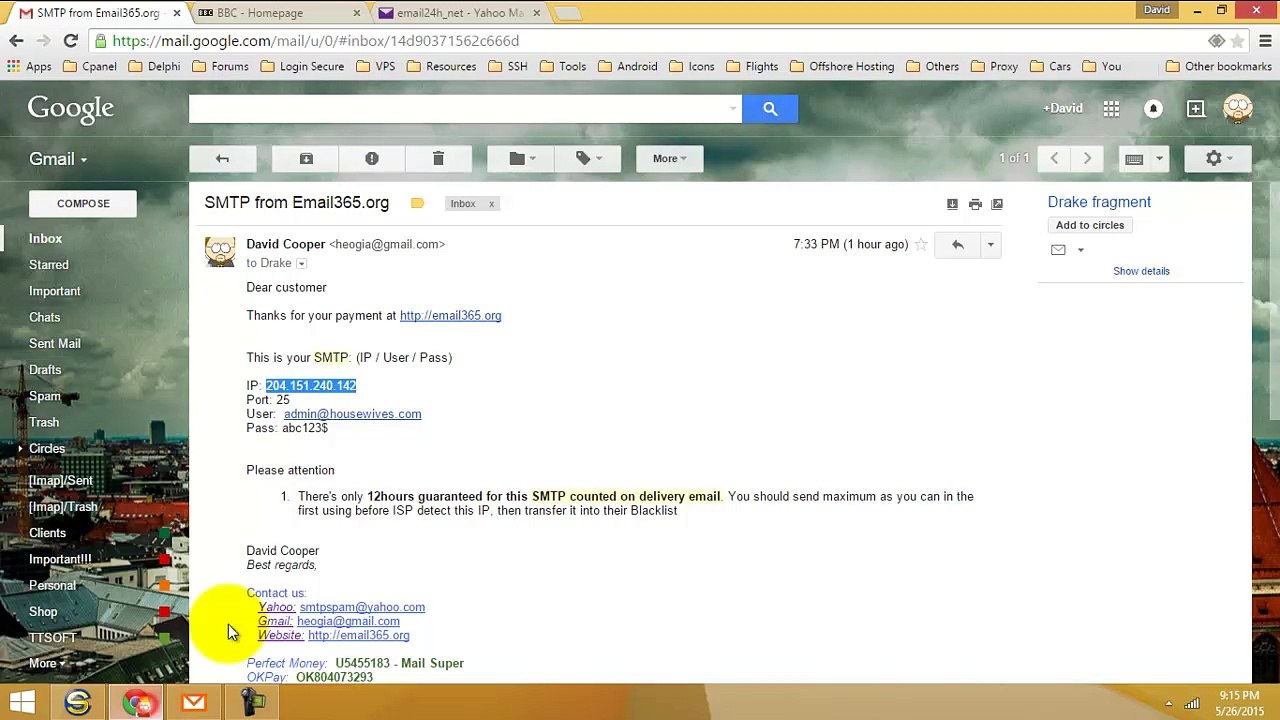This screenshot has width=1280, height=720.
Task: Go to Sent Mail
Action: [55, 343]
